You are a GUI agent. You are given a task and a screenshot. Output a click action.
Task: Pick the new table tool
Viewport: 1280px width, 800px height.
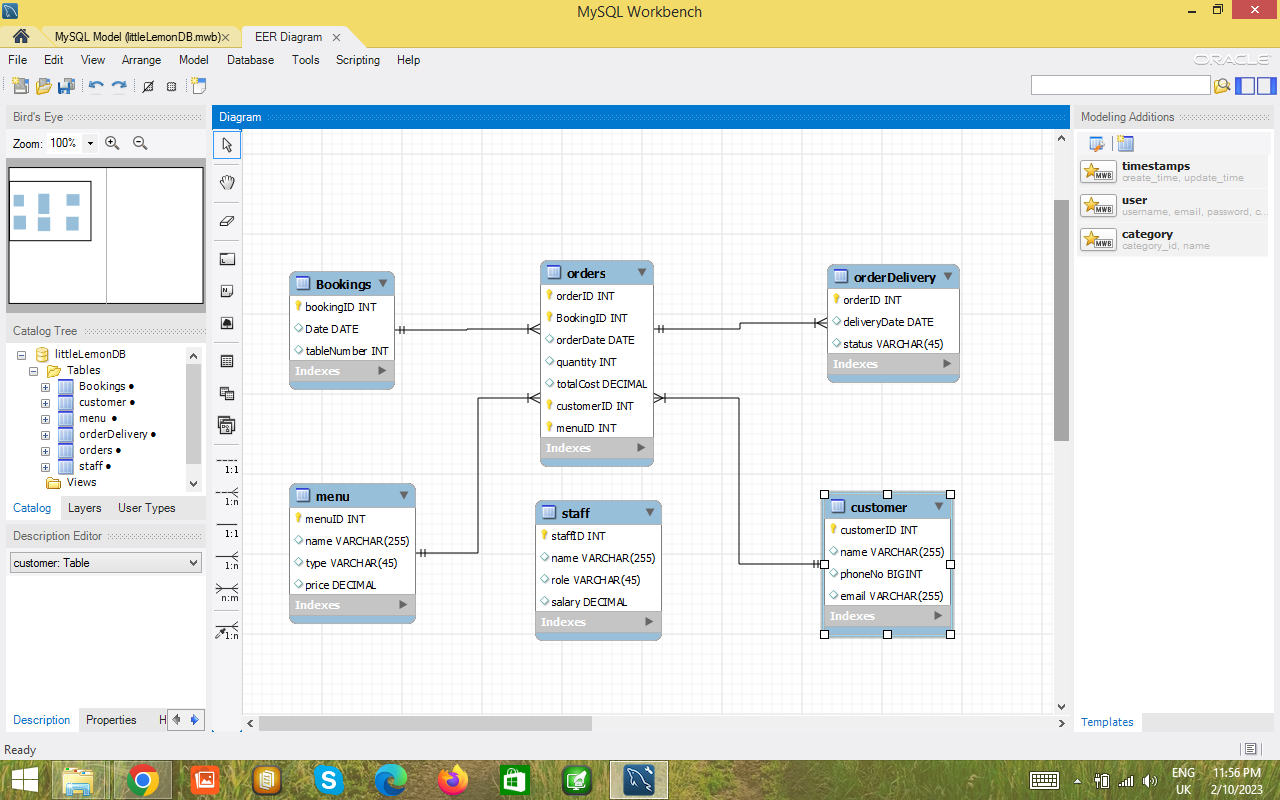pyautogui.click(x=226, y=360)
